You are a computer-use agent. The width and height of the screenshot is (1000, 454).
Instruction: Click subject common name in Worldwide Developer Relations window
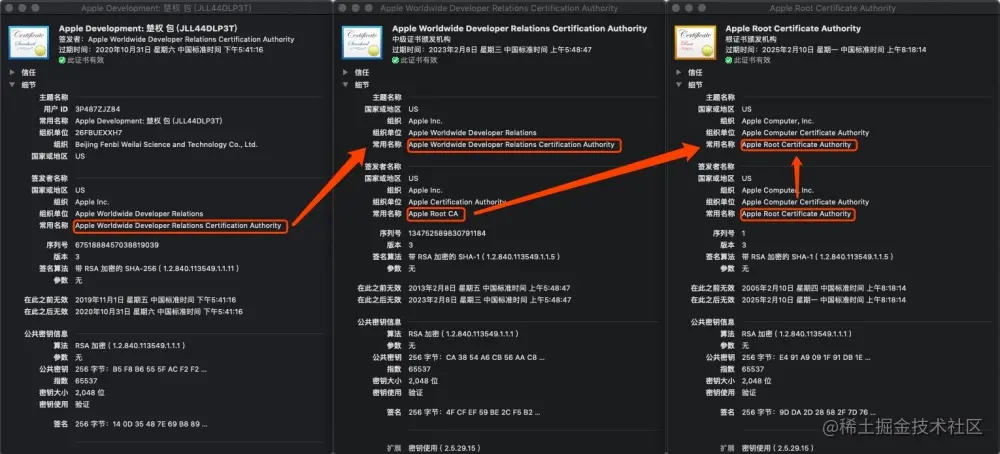511,145
